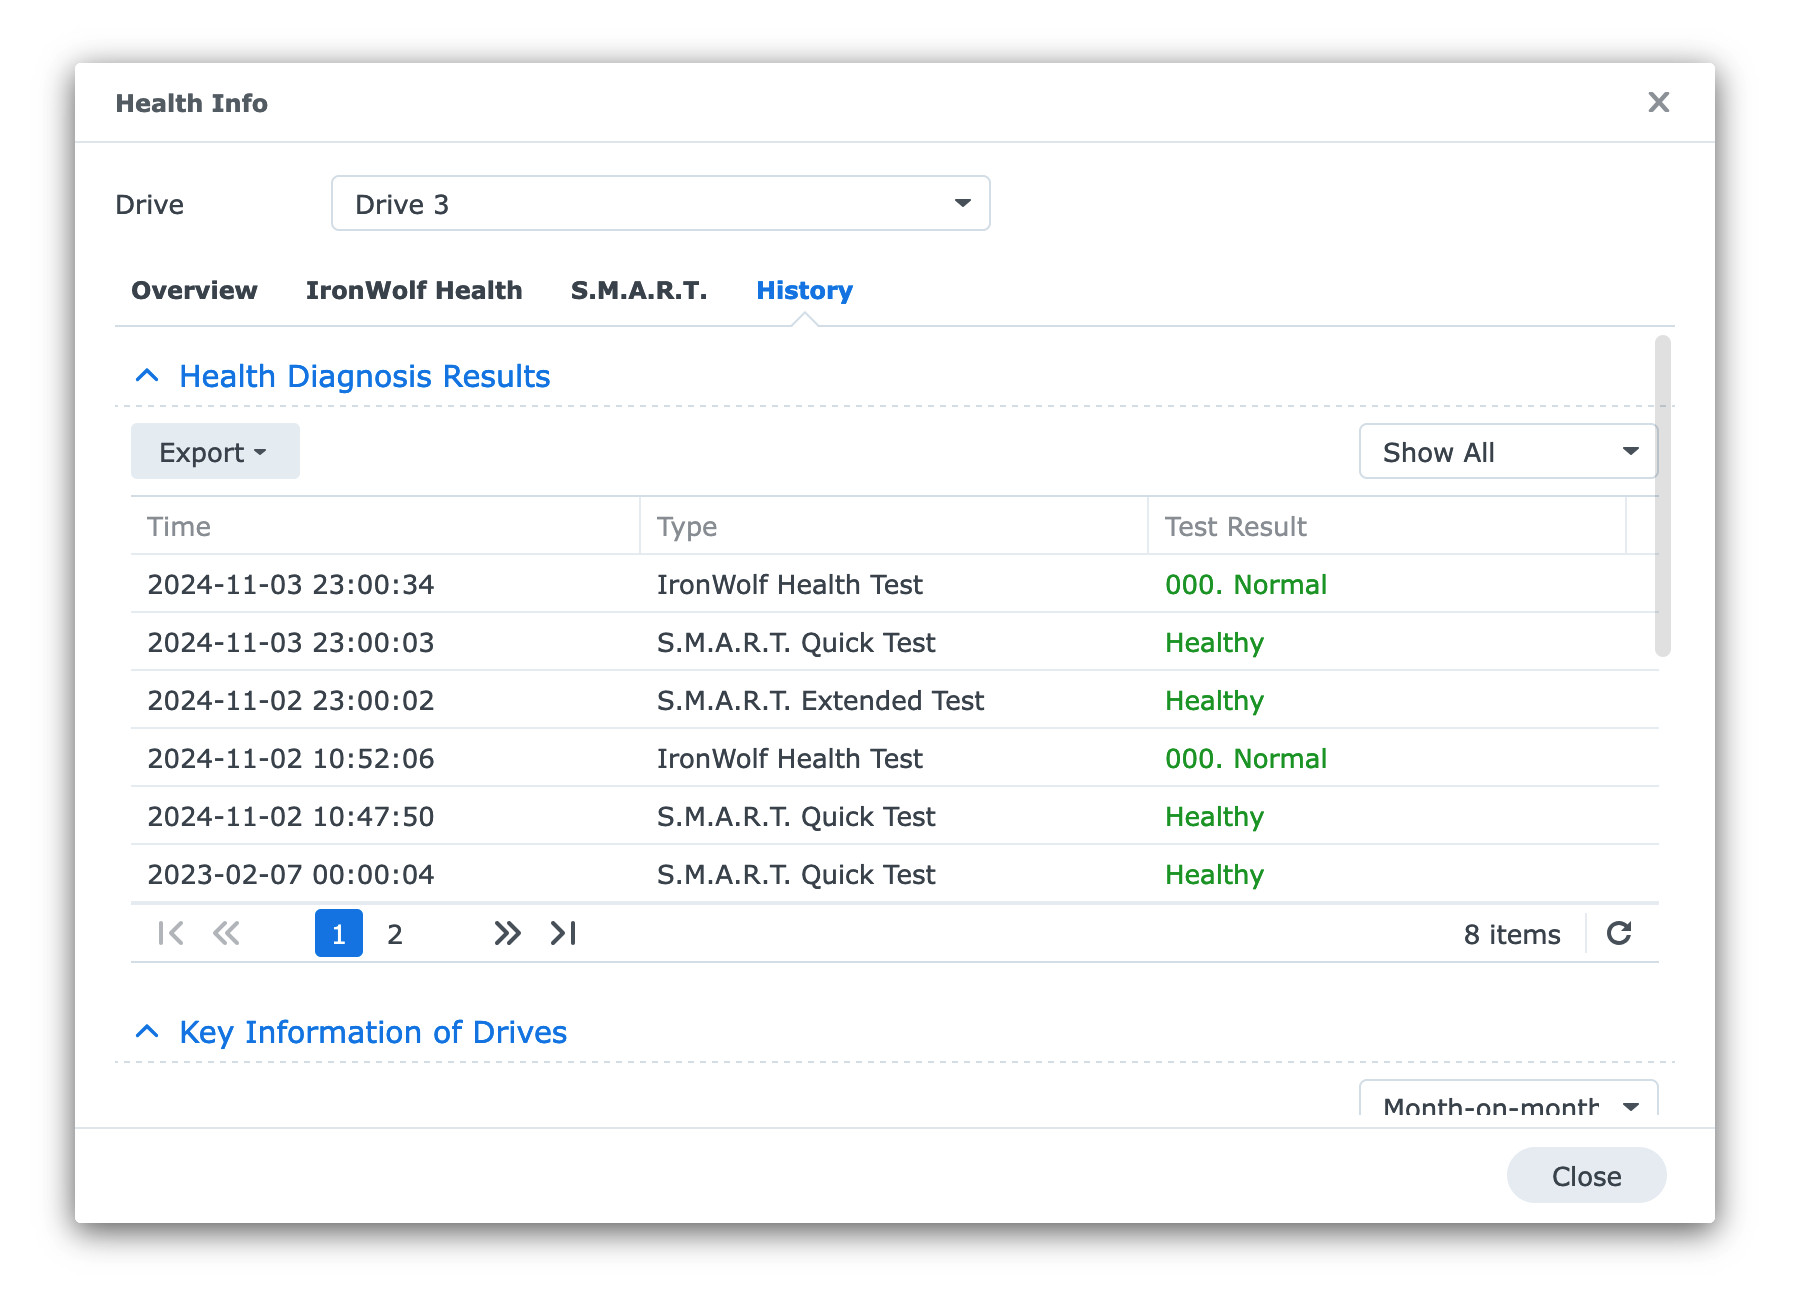Image resolution: width=1804 pixels, height=1316 pixels.
Task: Select the History tab
Action: pyautogui.click(x=804, y=290)
